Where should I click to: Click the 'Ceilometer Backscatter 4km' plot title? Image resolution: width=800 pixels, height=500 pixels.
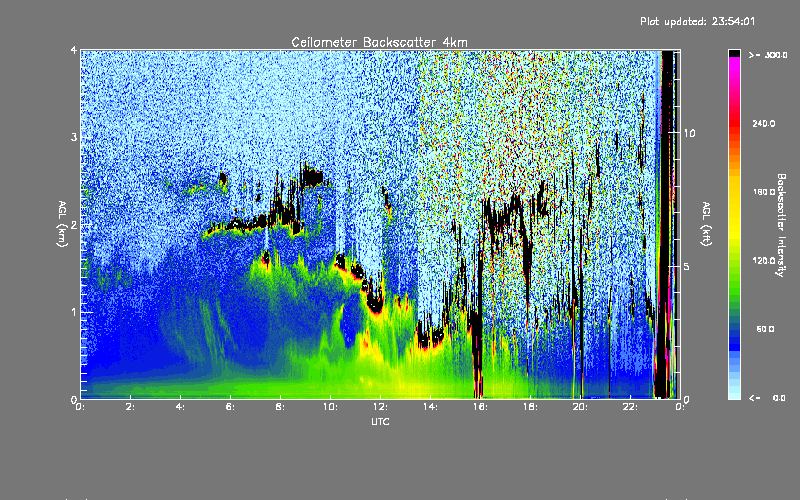tap(379, 42)
